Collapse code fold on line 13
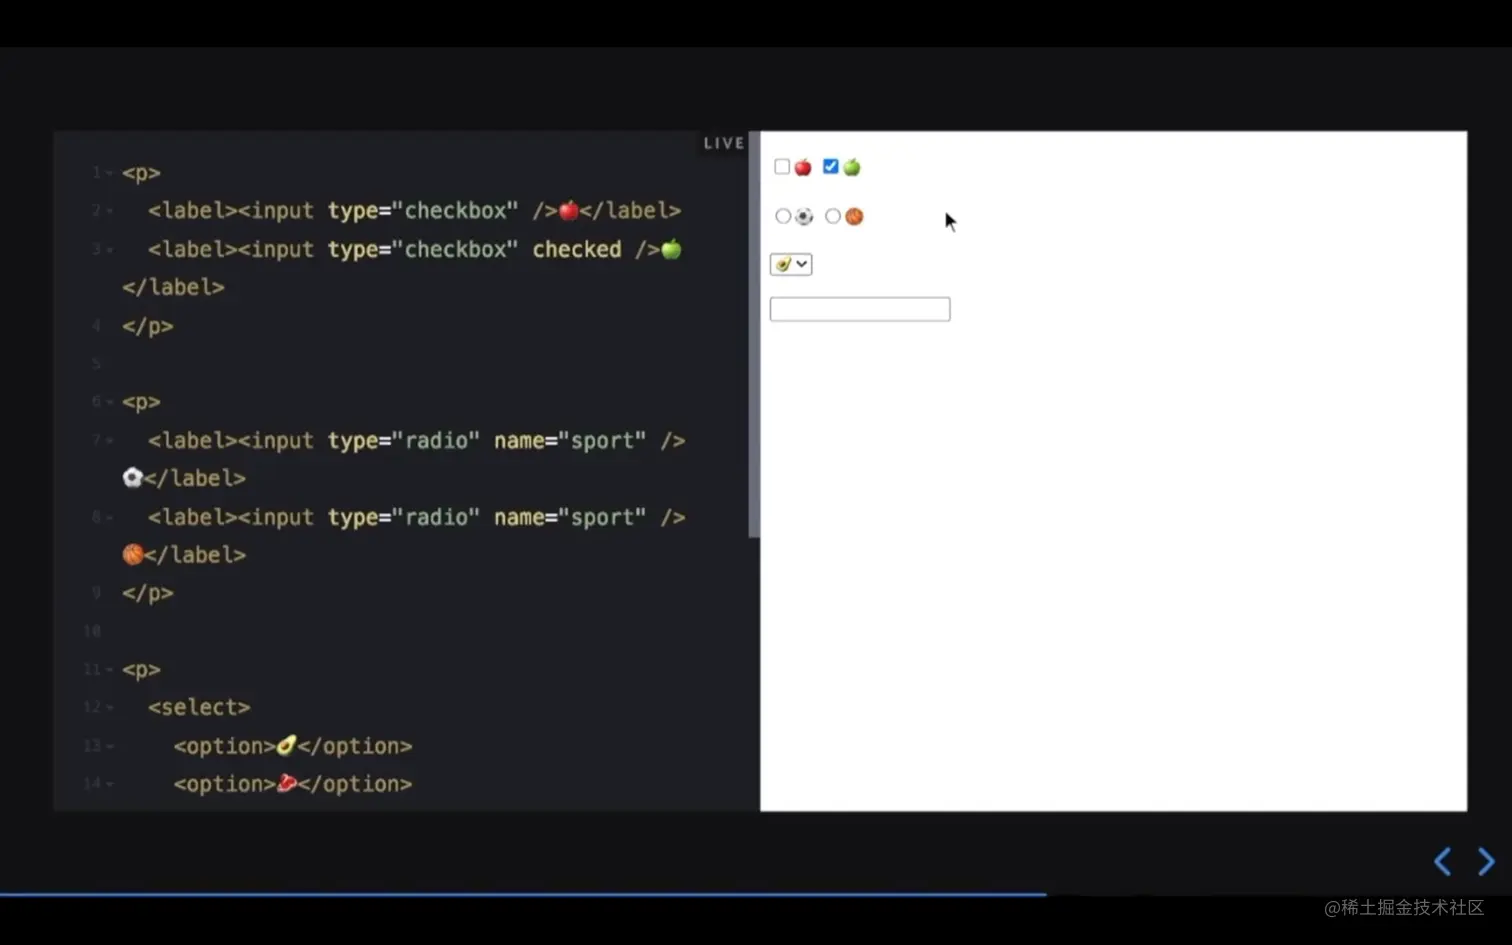This screenshot has height=945, width=1512. (x=109, y=747)
